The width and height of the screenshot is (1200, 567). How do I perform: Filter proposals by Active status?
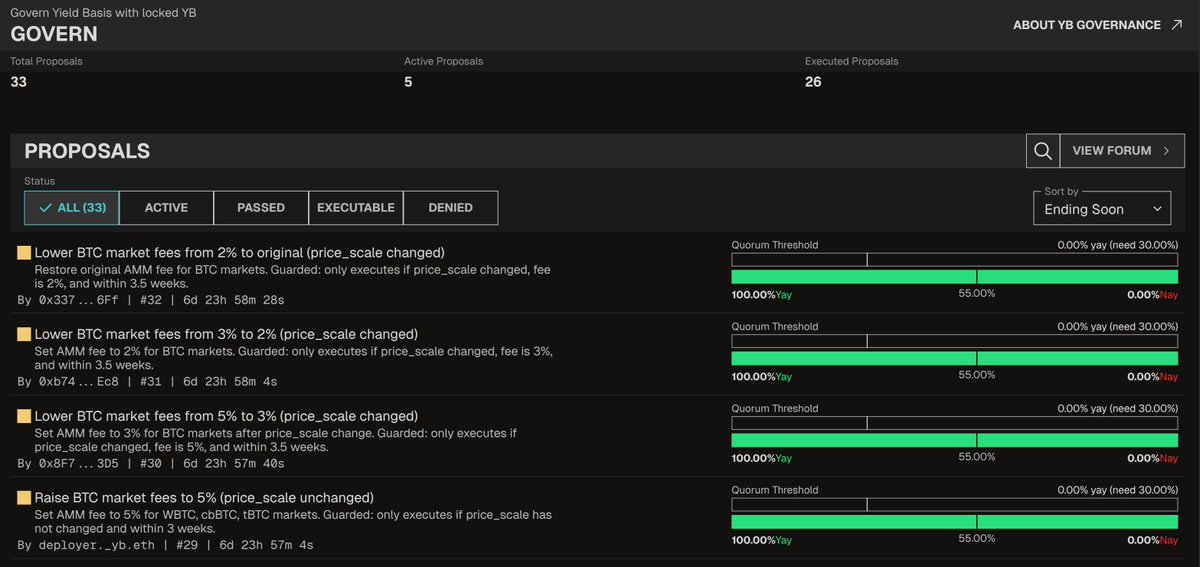(166, 208)
